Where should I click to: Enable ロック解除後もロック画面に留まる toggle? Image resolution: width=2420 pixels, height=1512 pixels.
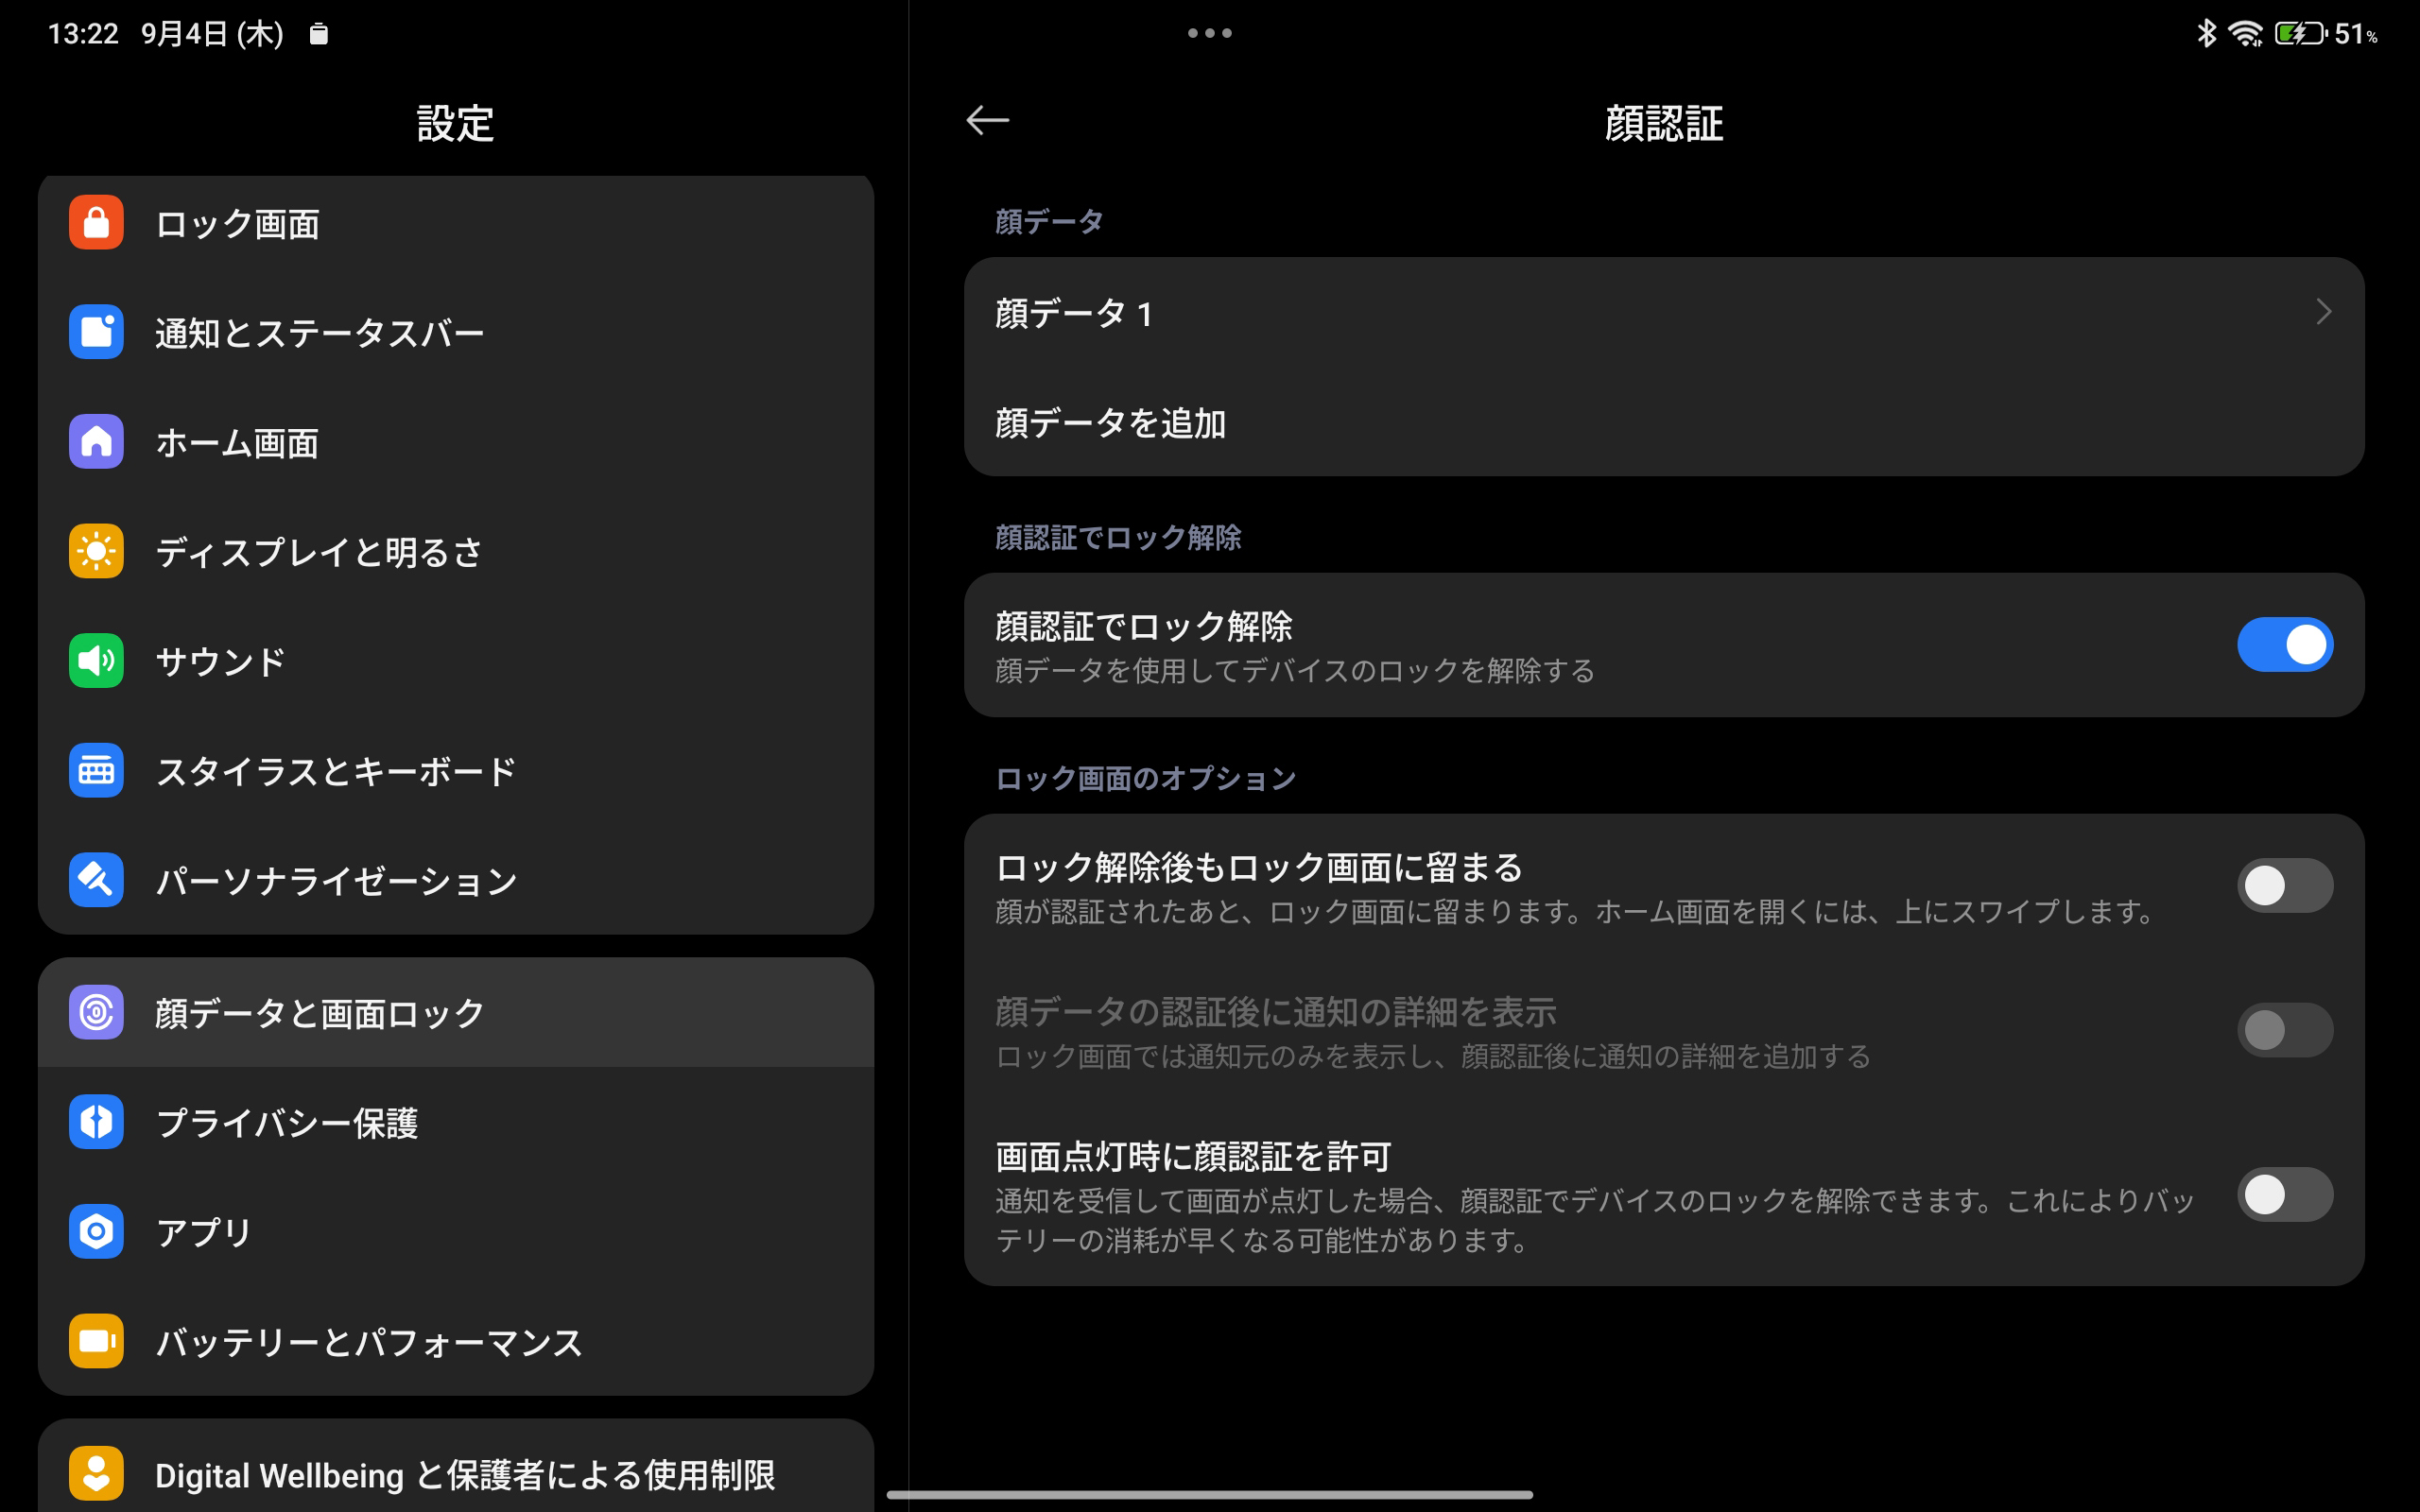2285,885
